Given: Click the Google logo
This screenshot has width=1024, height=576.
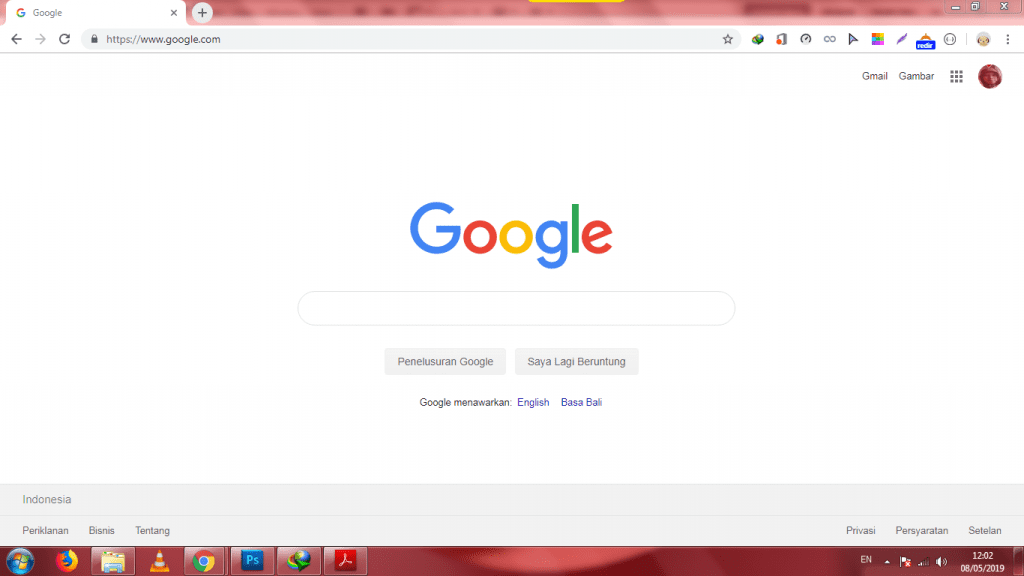Looking at the screenshot, I should point(511,234).
